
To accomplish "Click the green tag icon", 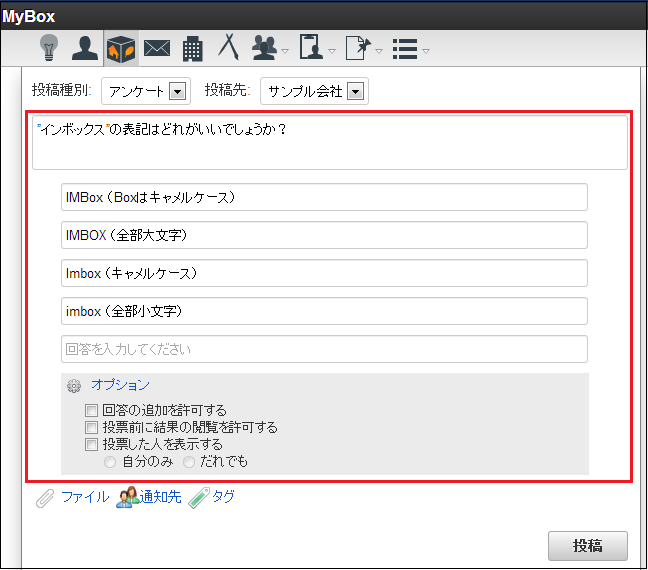I will pos(199,498).
